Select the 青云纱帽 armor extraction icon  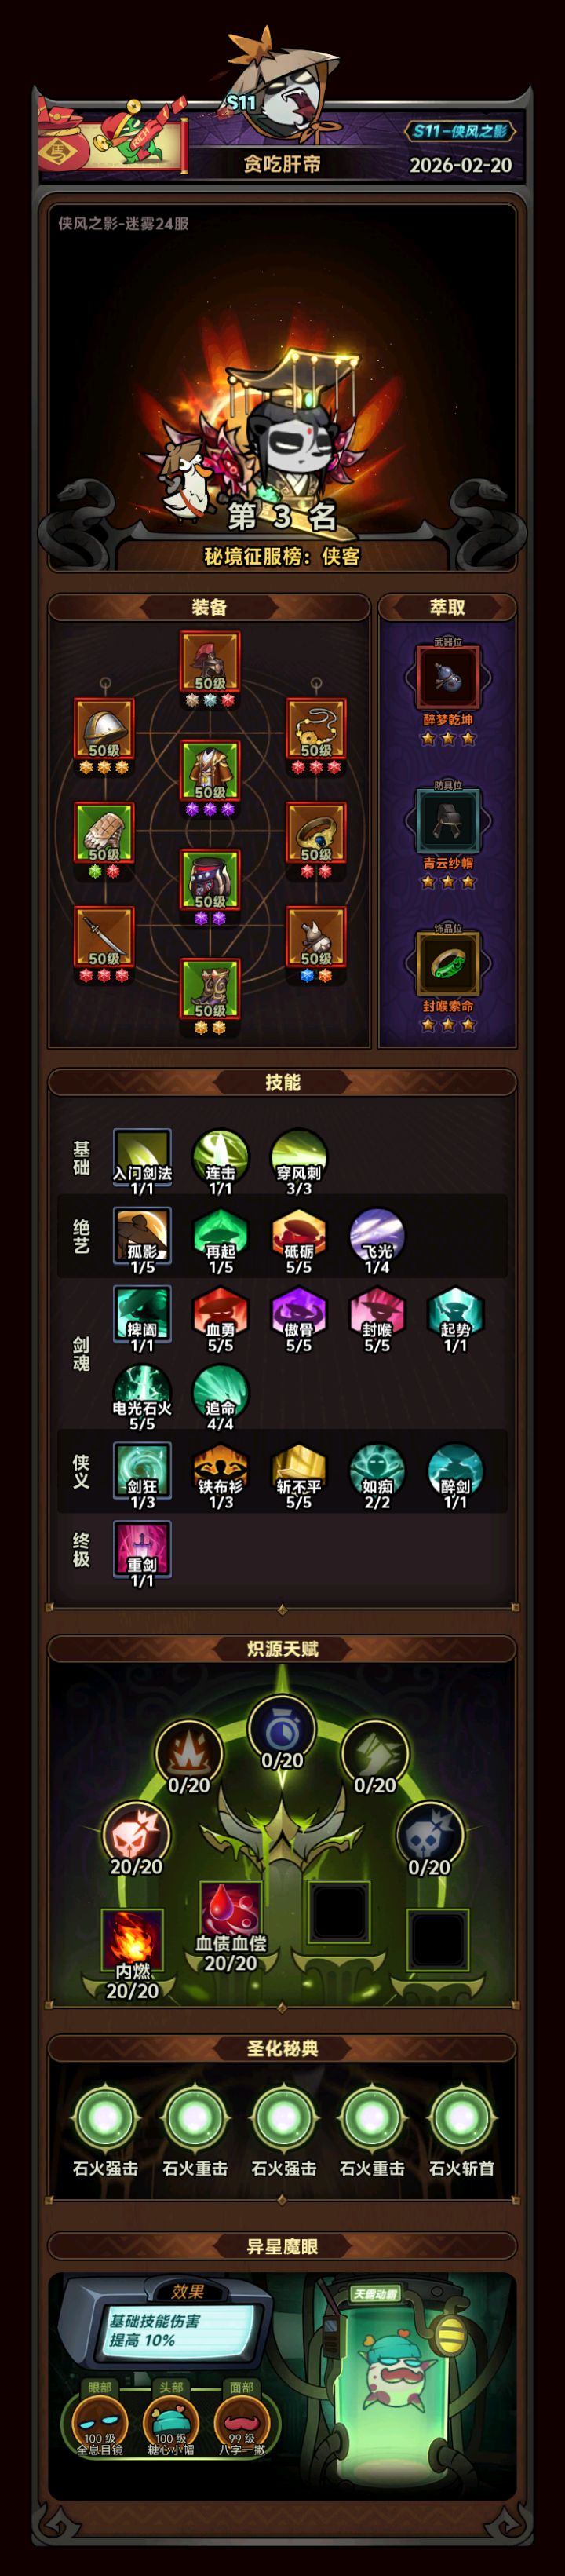pos(447,819)
